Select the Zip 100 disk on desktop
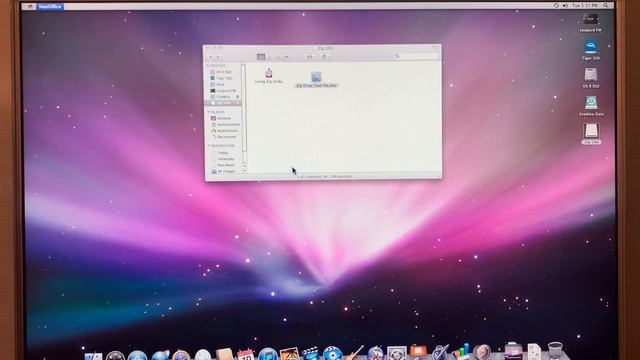 pos(591,131)
